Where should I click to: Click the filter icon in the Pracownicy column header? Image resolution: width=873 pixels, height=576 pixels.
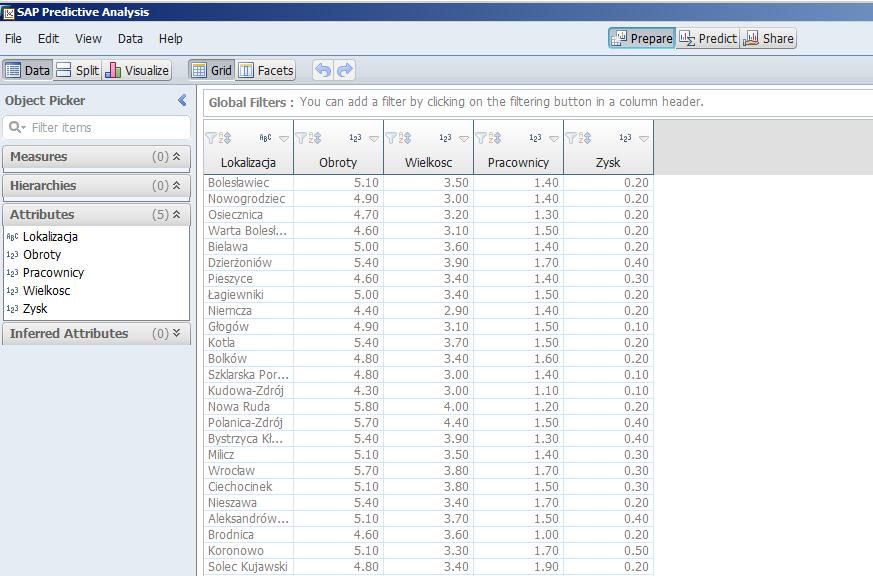tap(482, 138)
